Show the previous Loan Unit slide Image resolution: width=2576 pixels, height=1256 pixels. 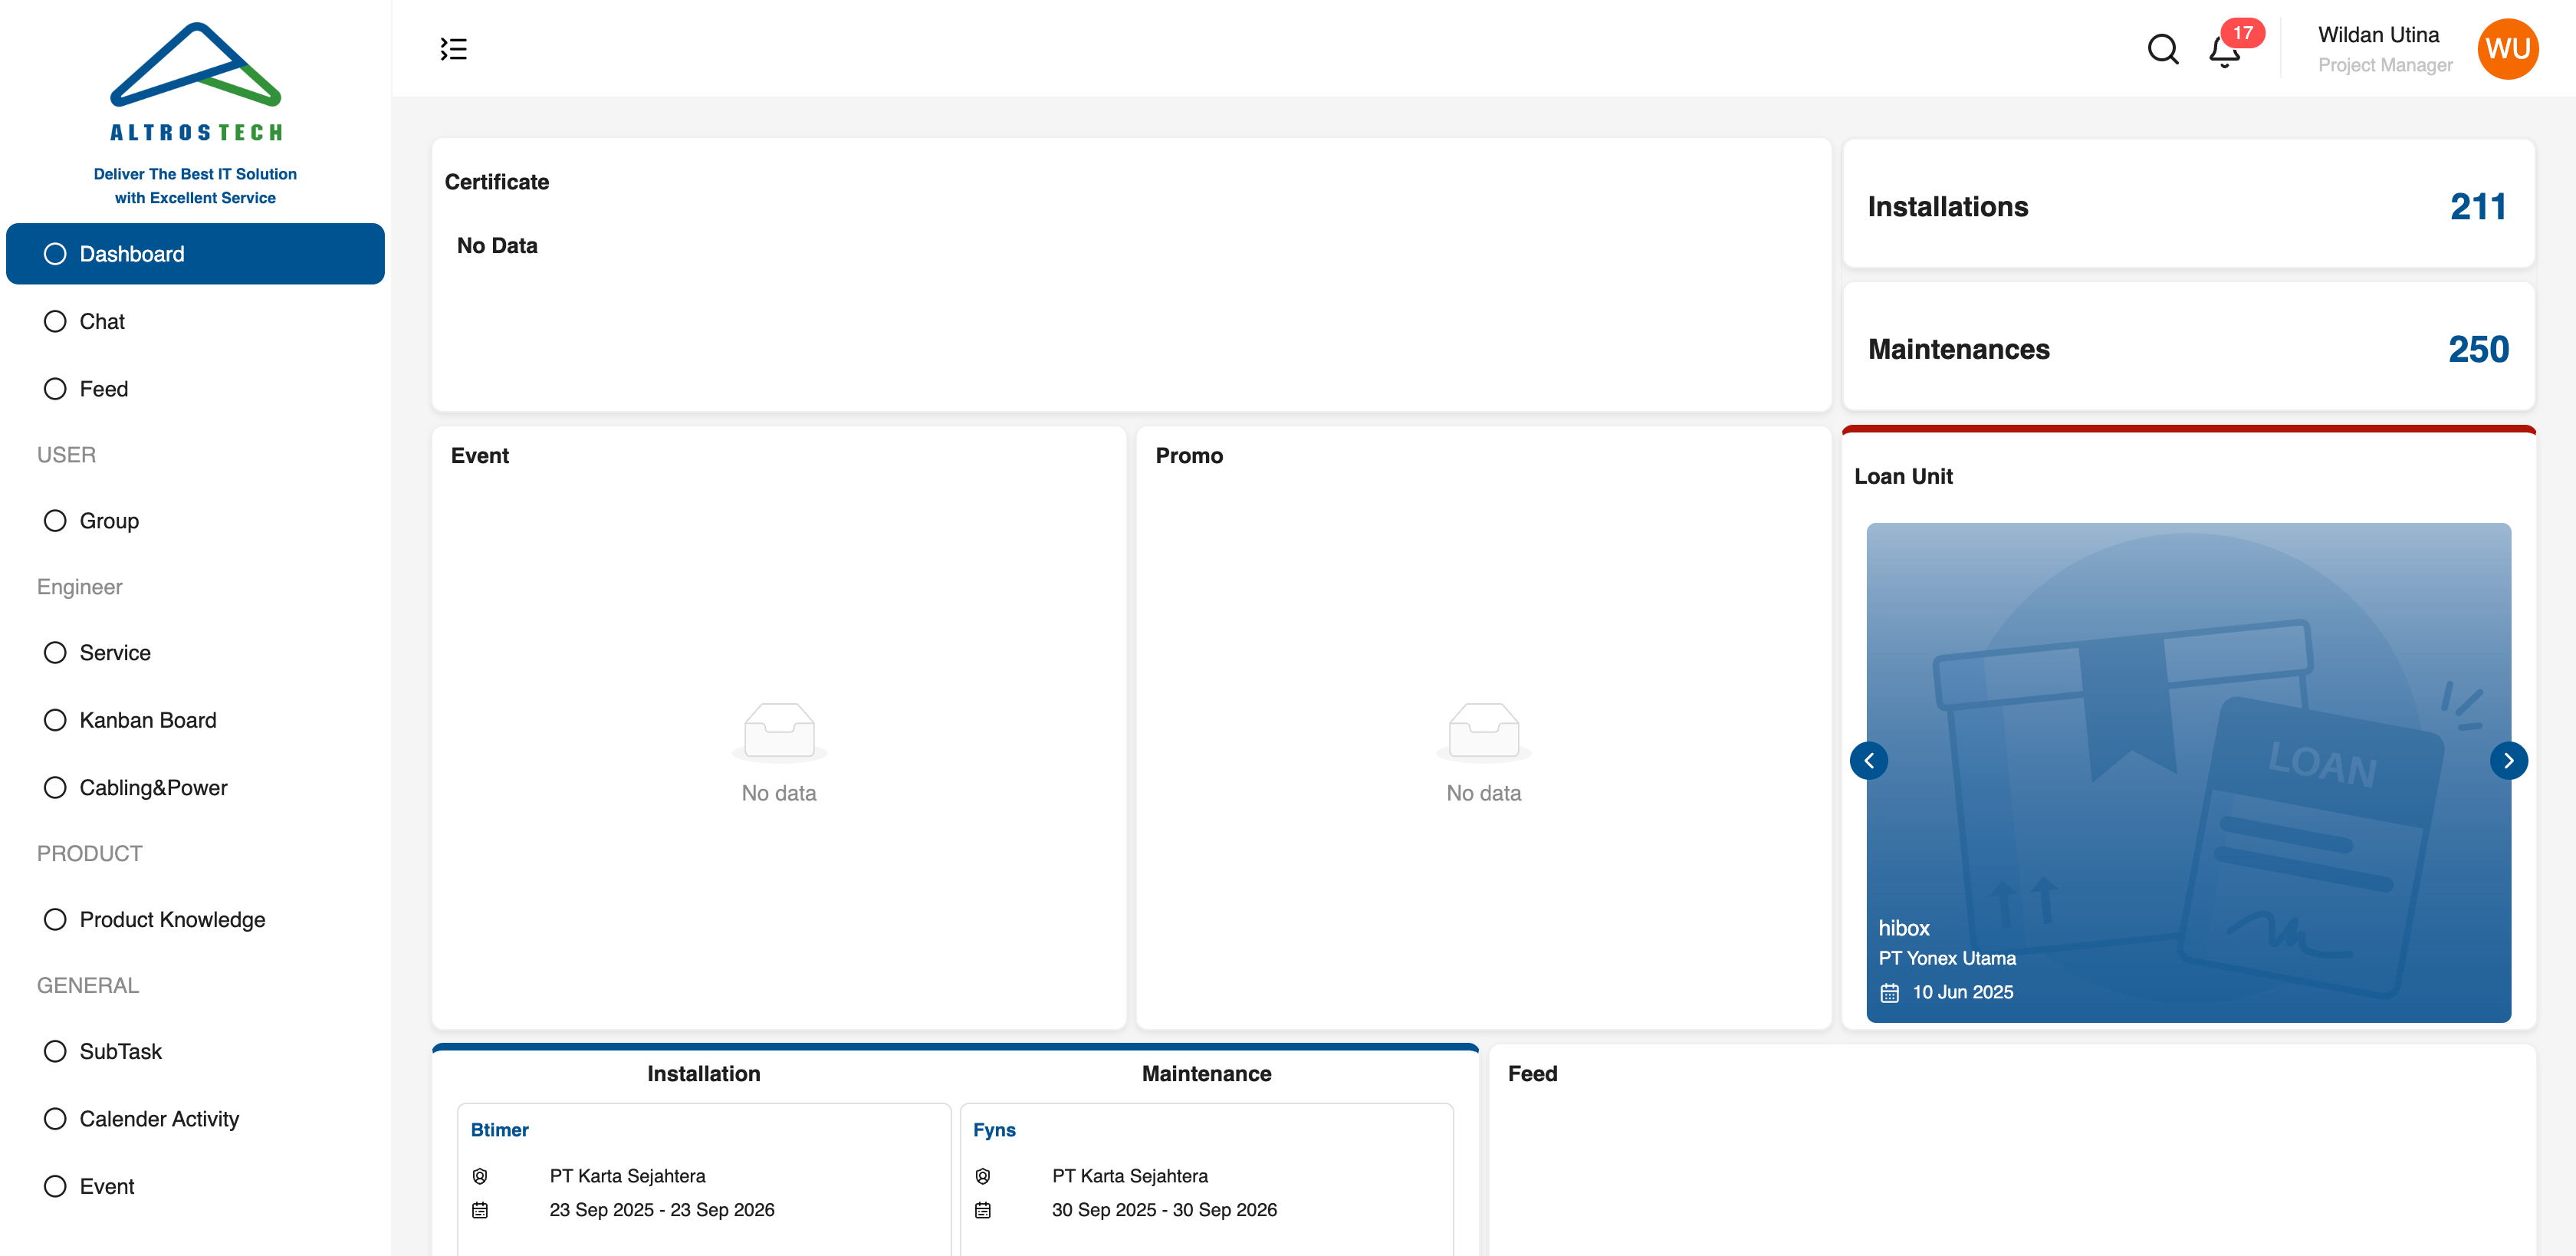point(1868,760)
